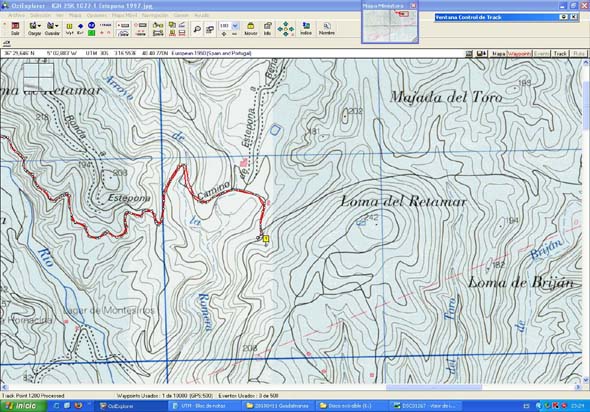The height and width of the screenshot is (412, 590).
Task: Click the 'Loma de Brijan' map label
Action: pyautogui.click(x=522, y=282)
